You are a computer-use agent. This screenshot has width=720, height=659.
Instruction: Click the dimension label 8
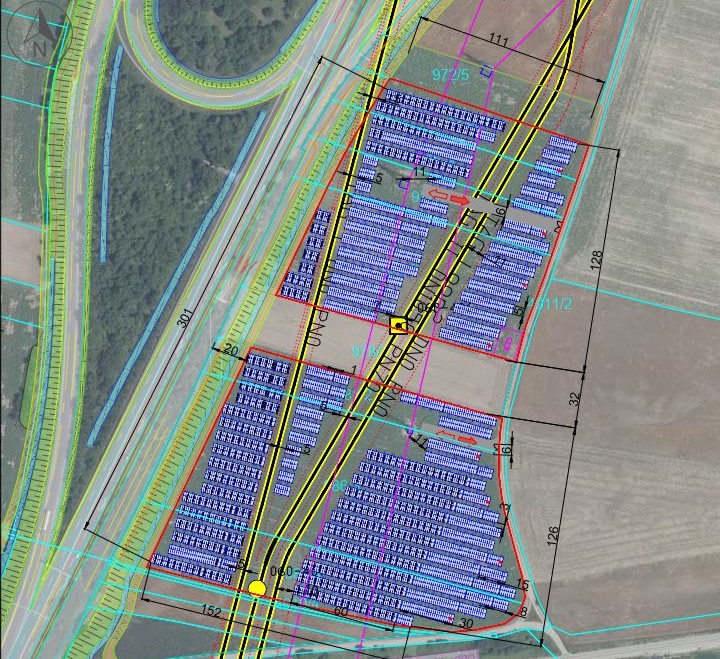coord(523,611)
